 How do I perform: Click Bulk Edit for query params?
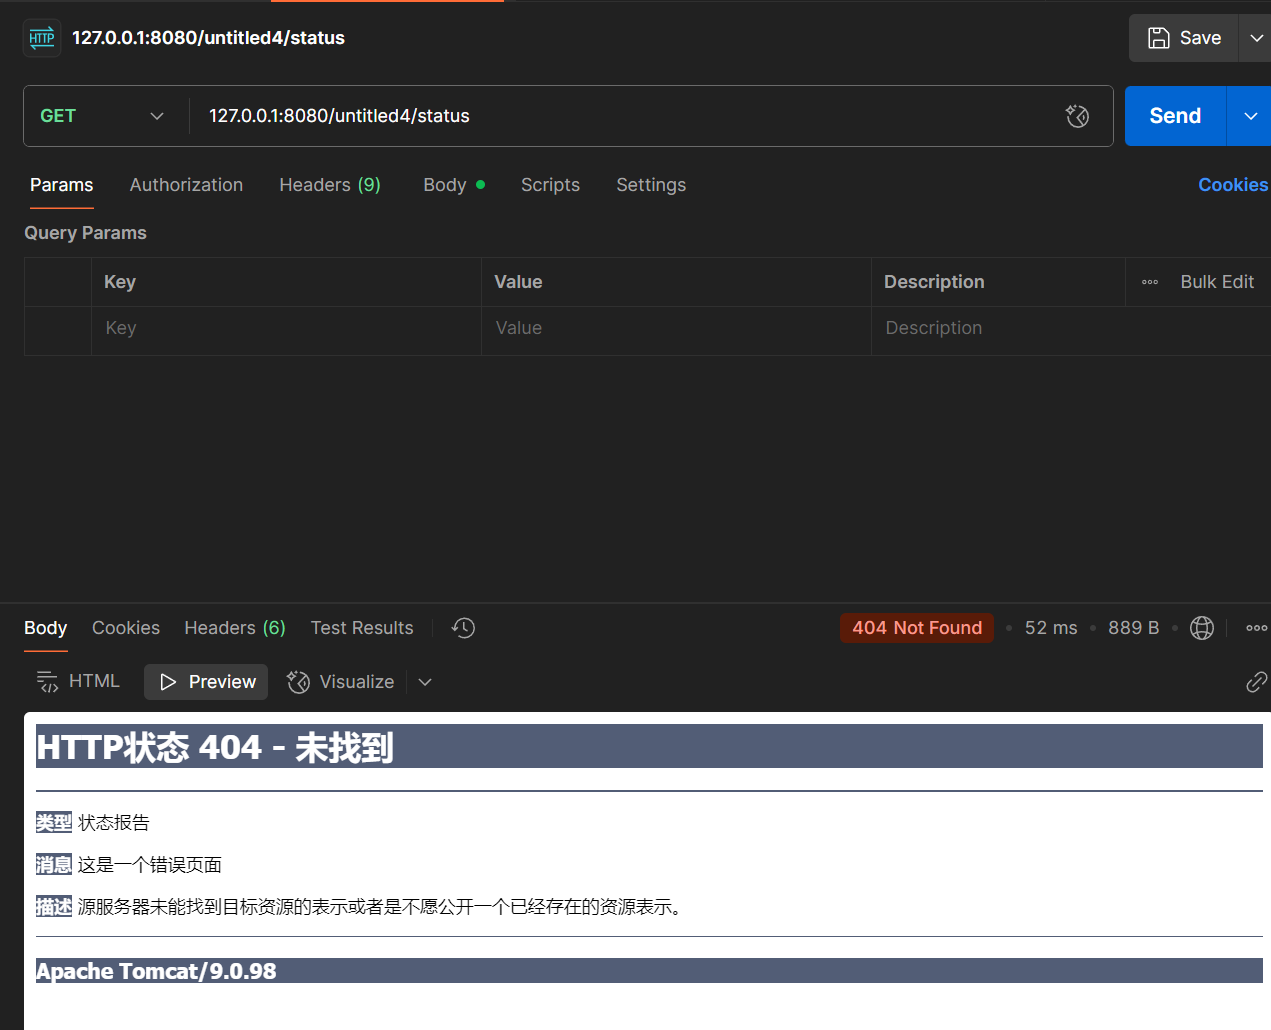tap(1217, 282)
